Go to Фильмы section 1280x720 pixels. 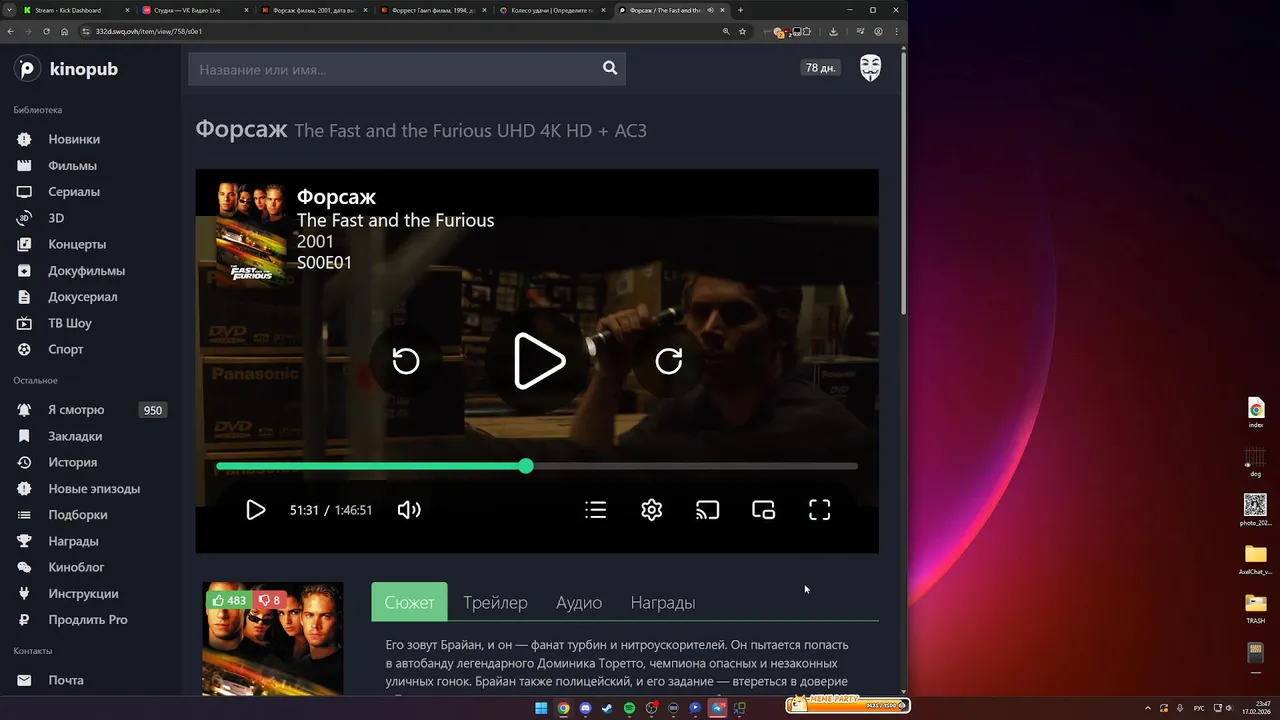72,165
